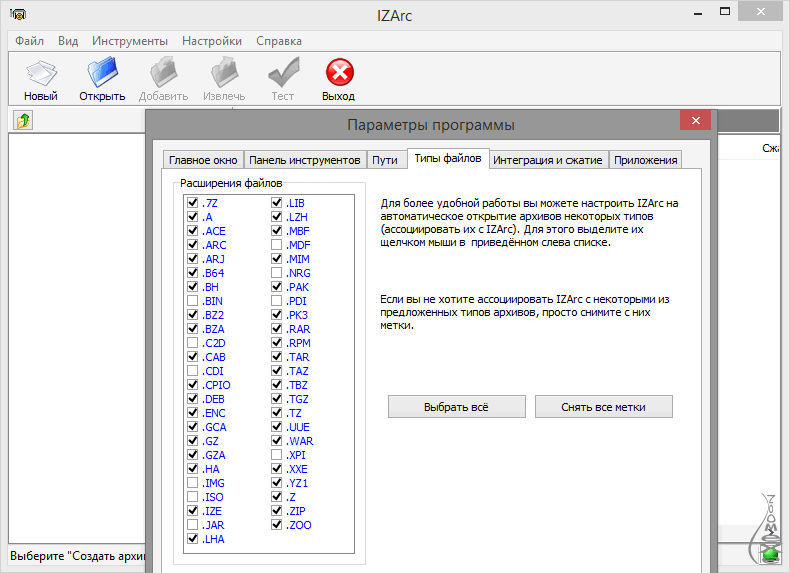This screenshot has width=790, height=573.
Task: Click the status bar text Выберите "Создать архи
Action: pyautogui.click(x=77, y=556)
